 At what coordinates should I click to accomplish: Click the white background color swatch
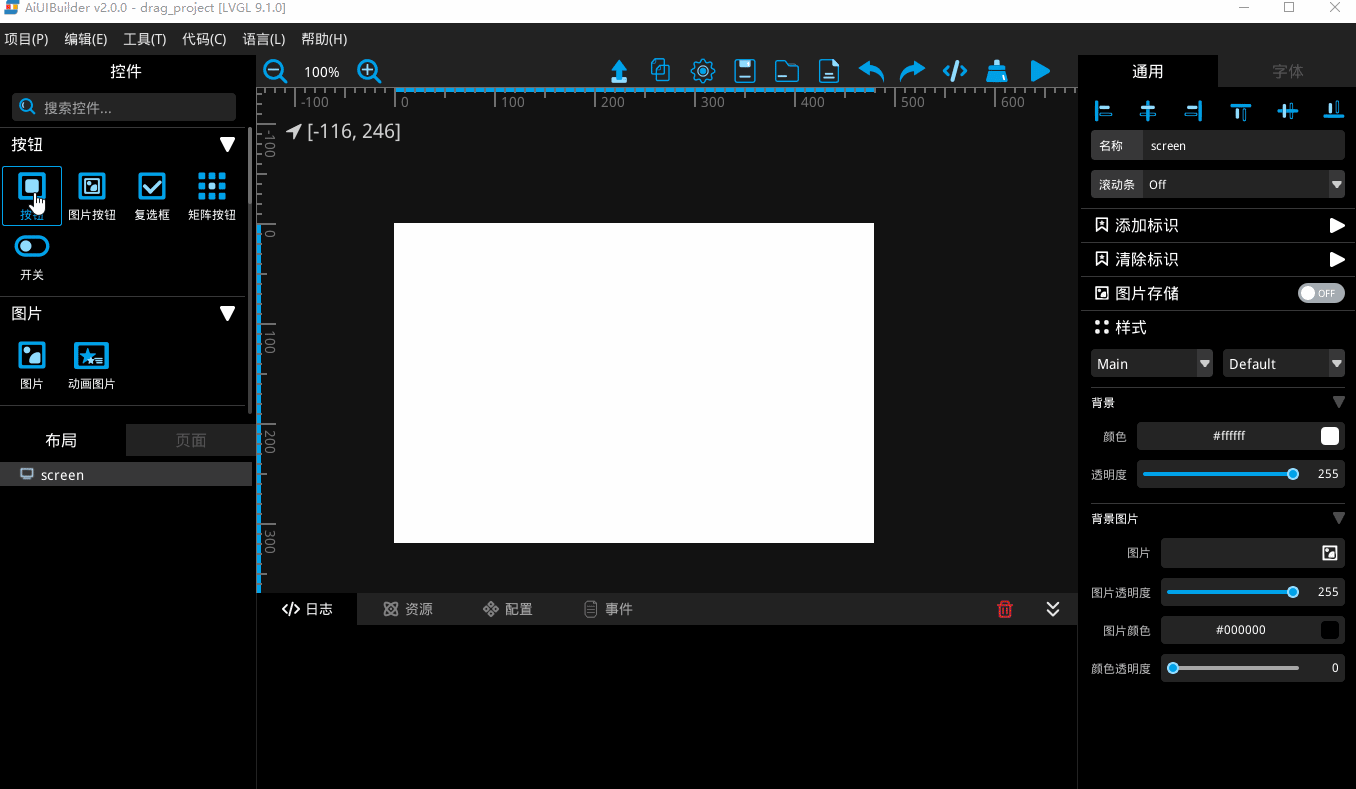(x=1328, y=435)
